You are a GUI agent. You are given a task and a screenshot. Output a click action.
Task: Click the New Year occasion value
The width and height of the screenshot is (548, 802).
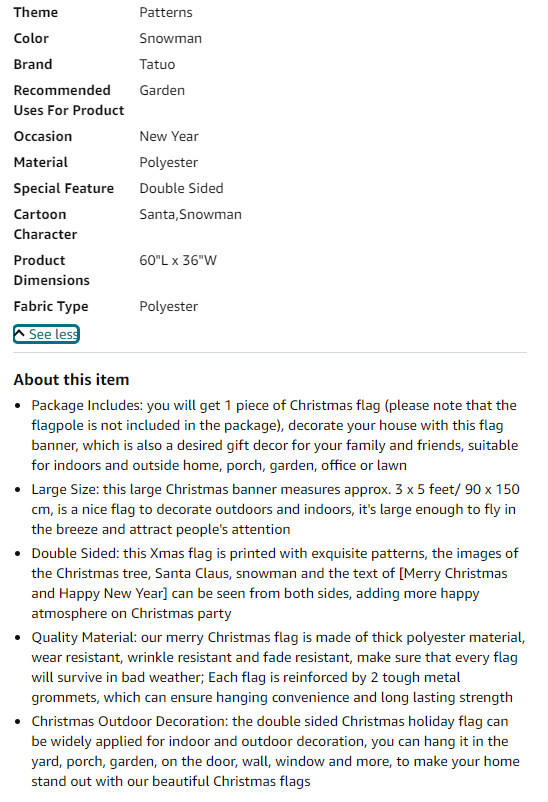[x=169, y=137]
